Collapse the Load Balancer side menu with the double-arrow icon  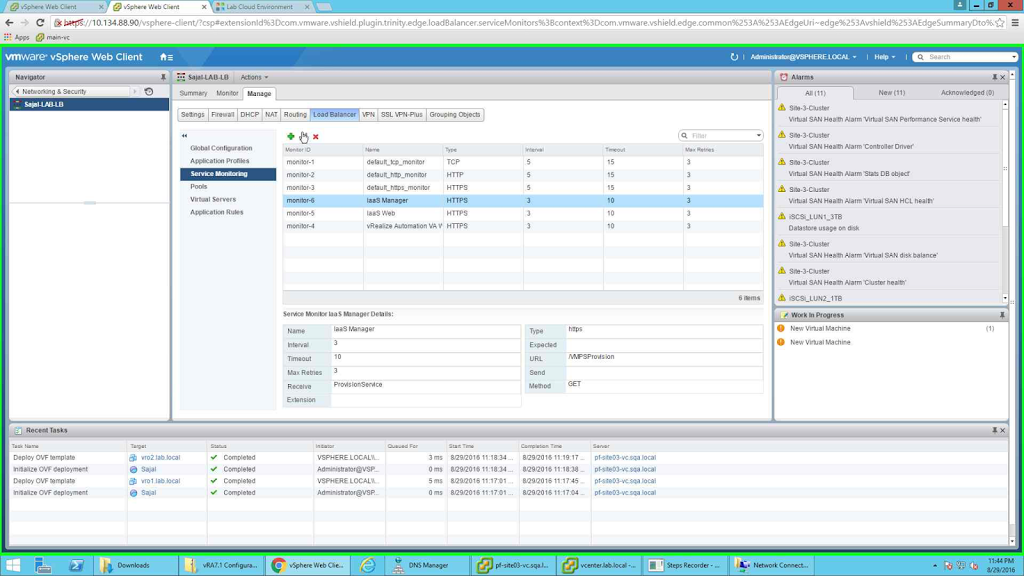[x=184, y=136]
